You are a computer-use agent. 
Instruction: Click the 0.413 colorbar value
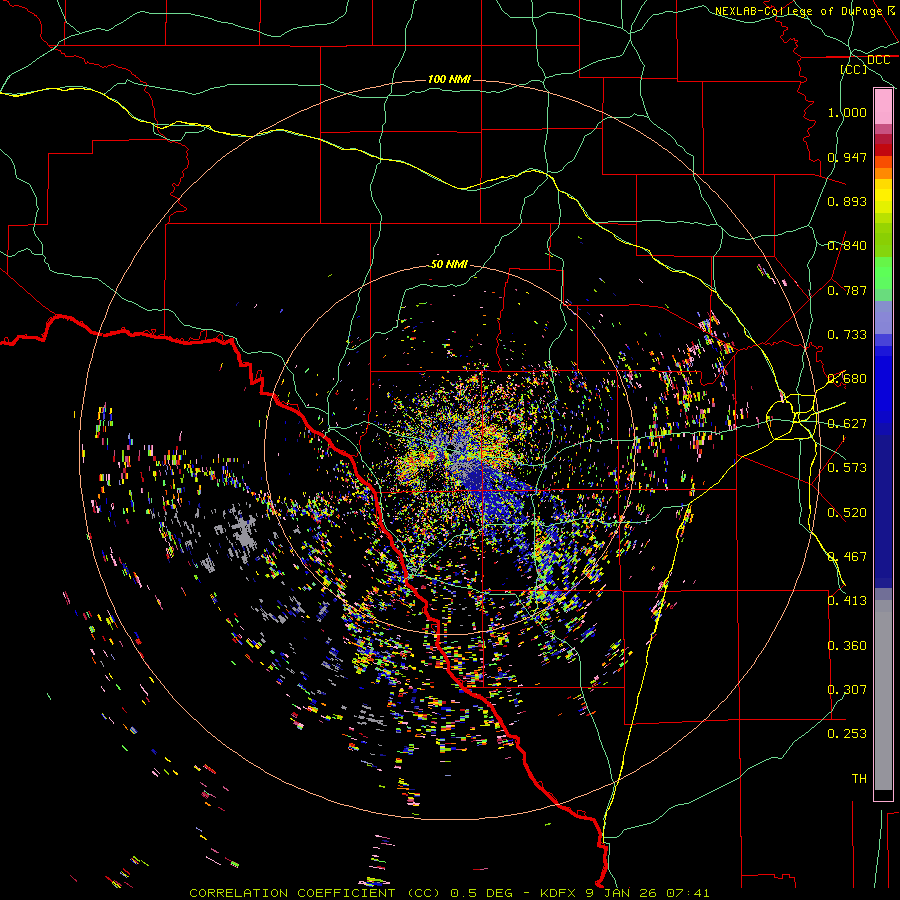pos(847,601)
